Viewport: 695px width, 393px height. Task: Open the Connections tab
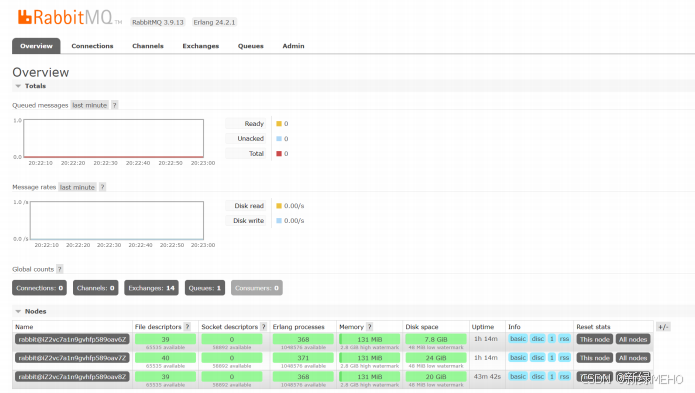[x=92, y=46]
